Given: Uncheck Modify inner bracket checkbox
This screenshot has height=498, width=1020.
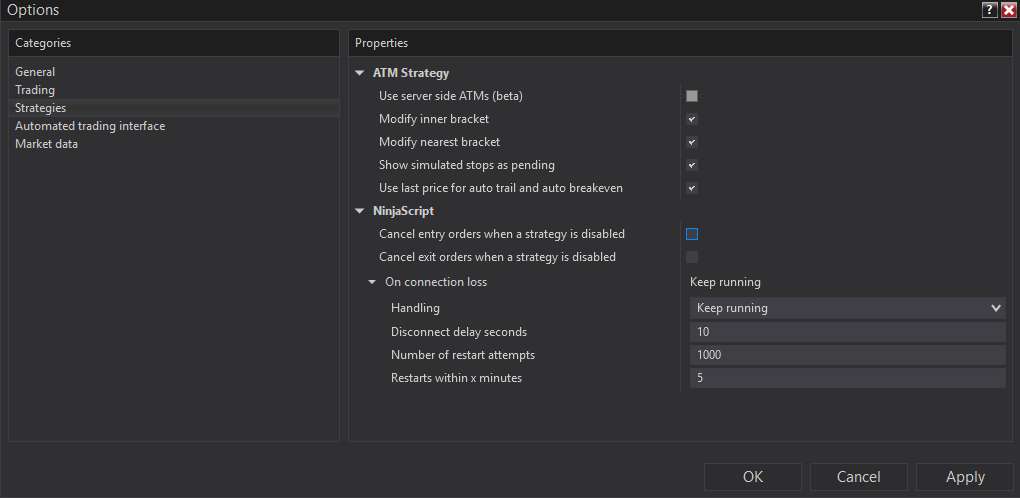Looking at the screenshot, I should 692,119.
